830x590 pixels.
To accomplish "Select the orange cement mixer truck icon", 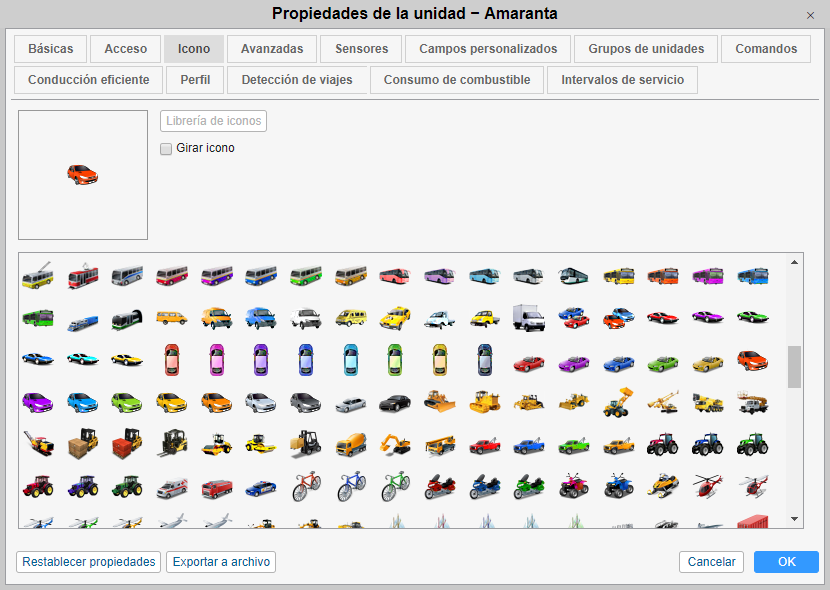I will (350, 444).
